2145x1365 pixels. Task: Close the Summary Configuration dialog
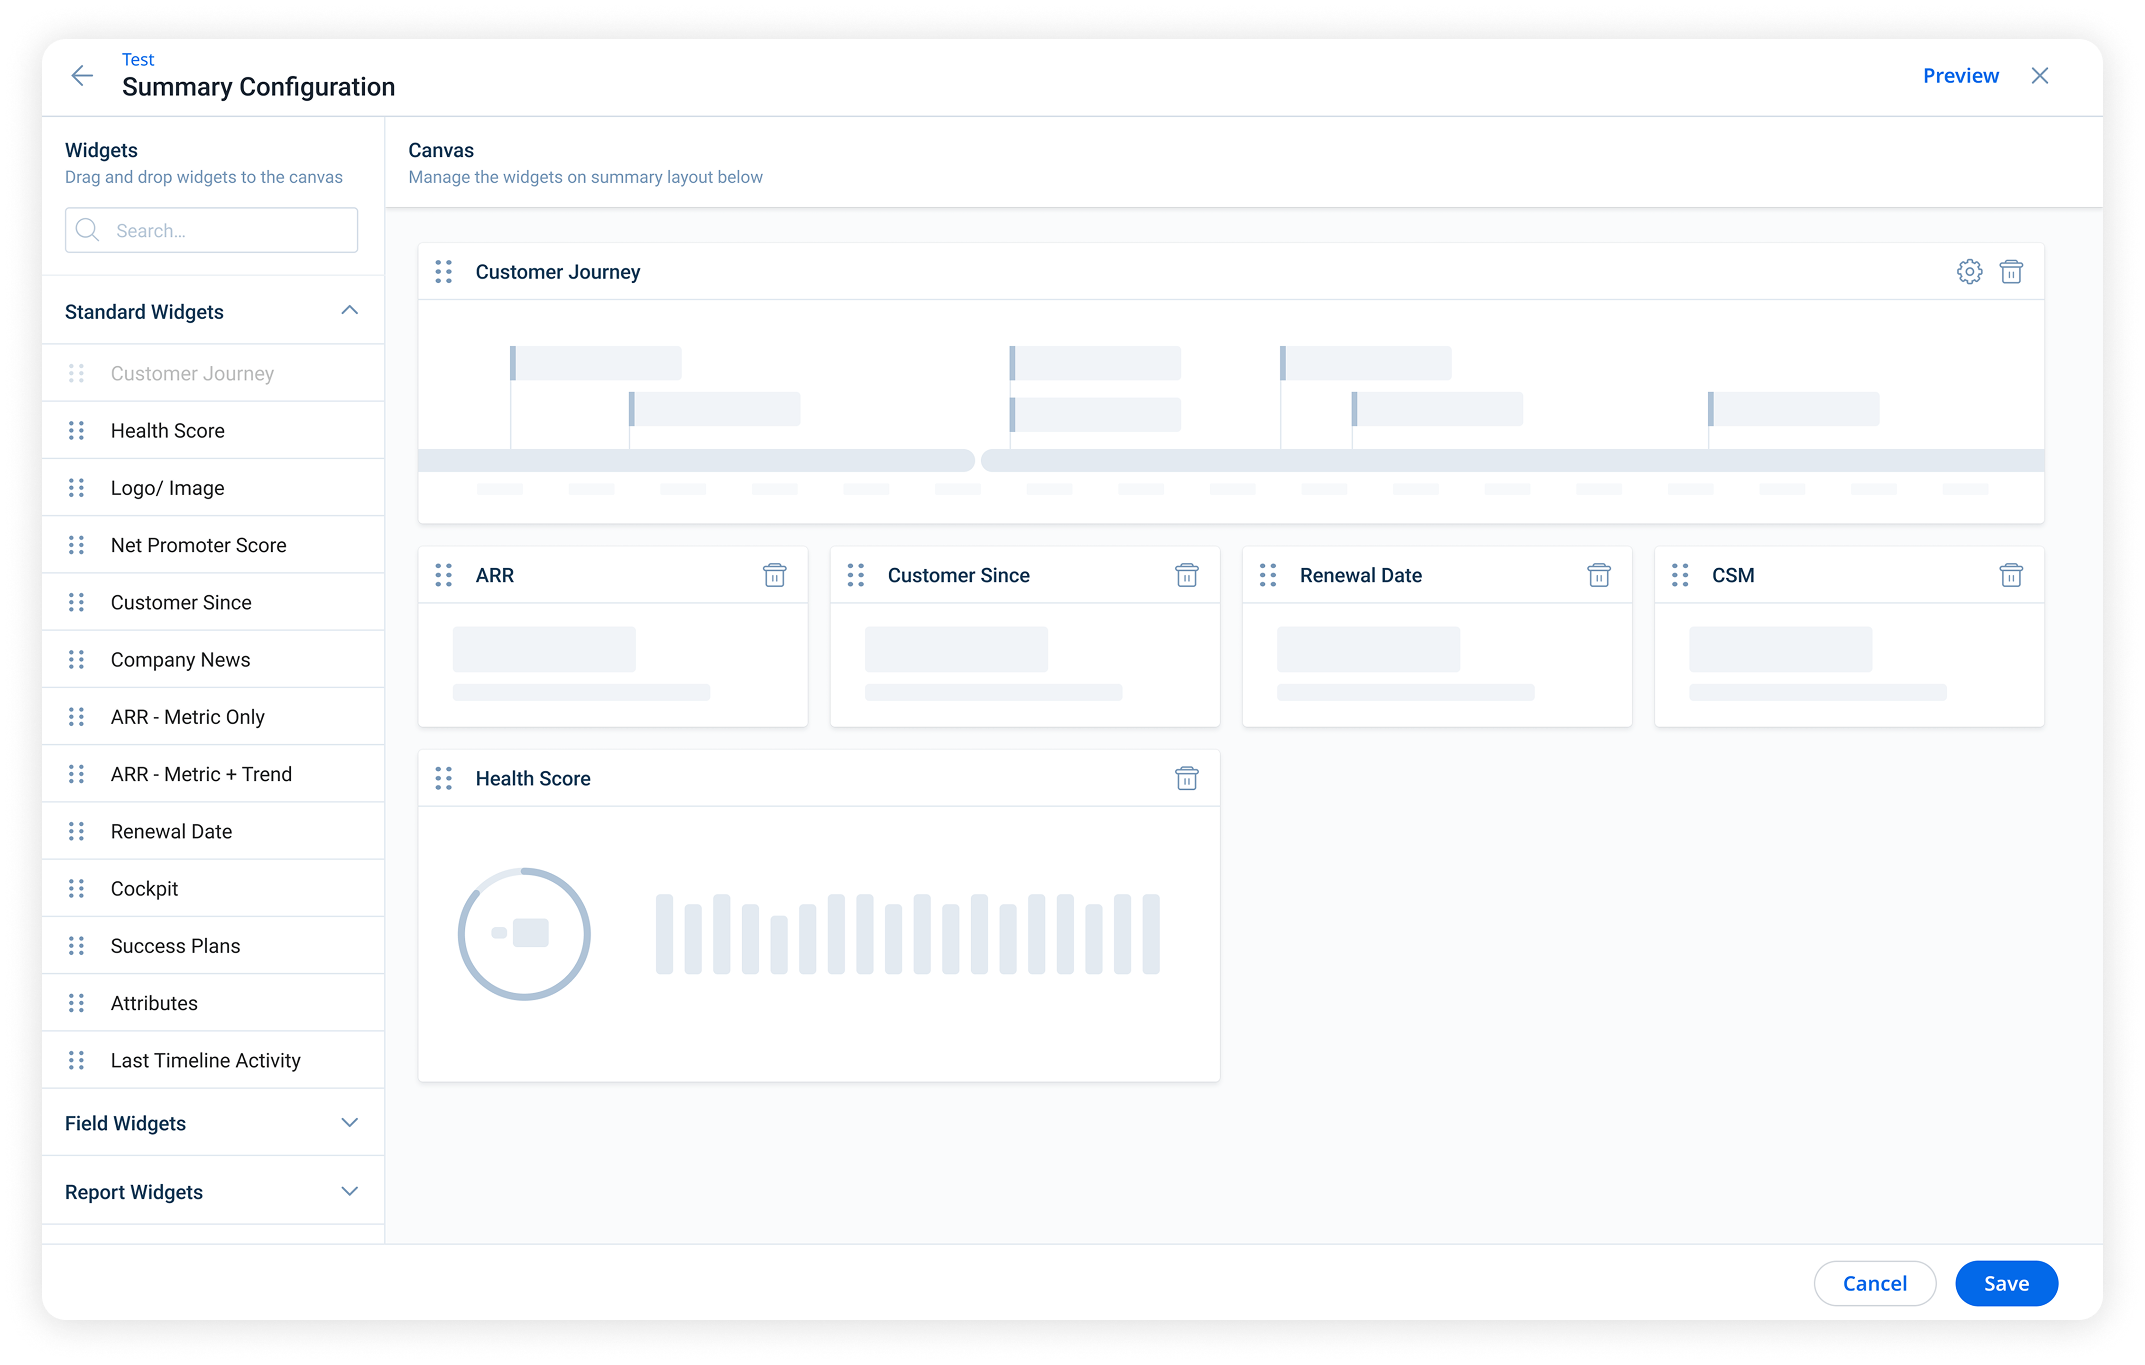coord(2040,75)
